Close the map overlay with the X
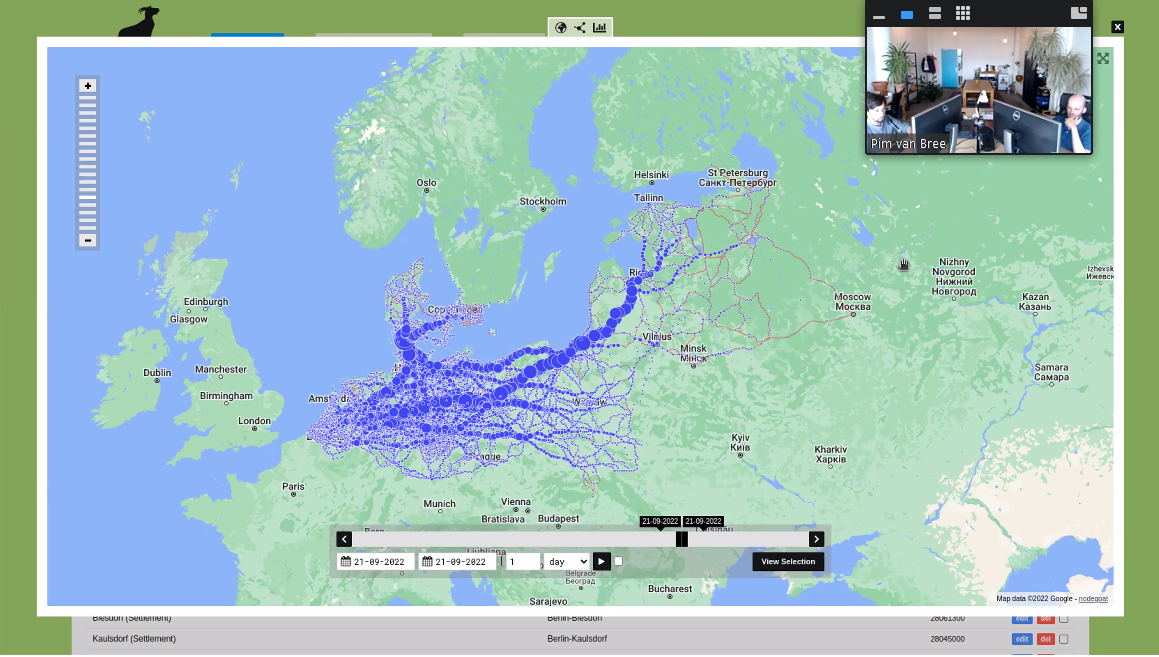This screenshot has height=657, width=1159. coord(1118,27)
